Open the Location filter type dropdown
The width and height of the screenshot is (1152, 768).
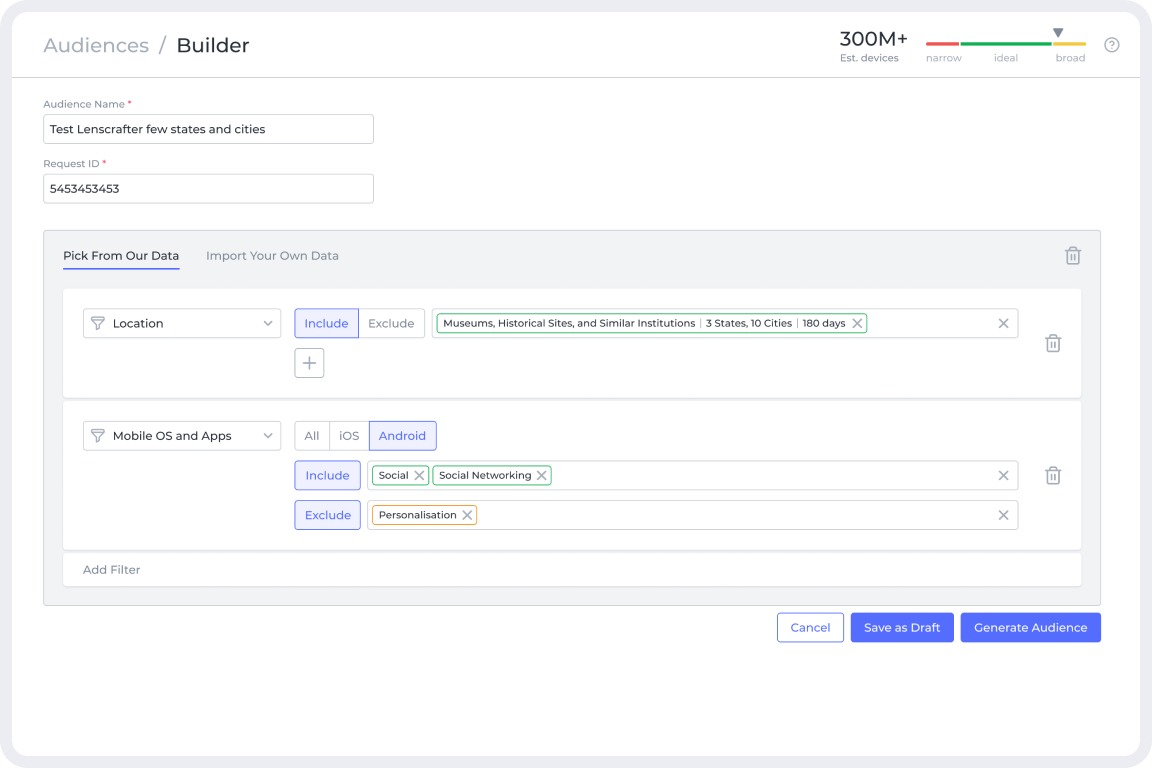tap(182, 324)
